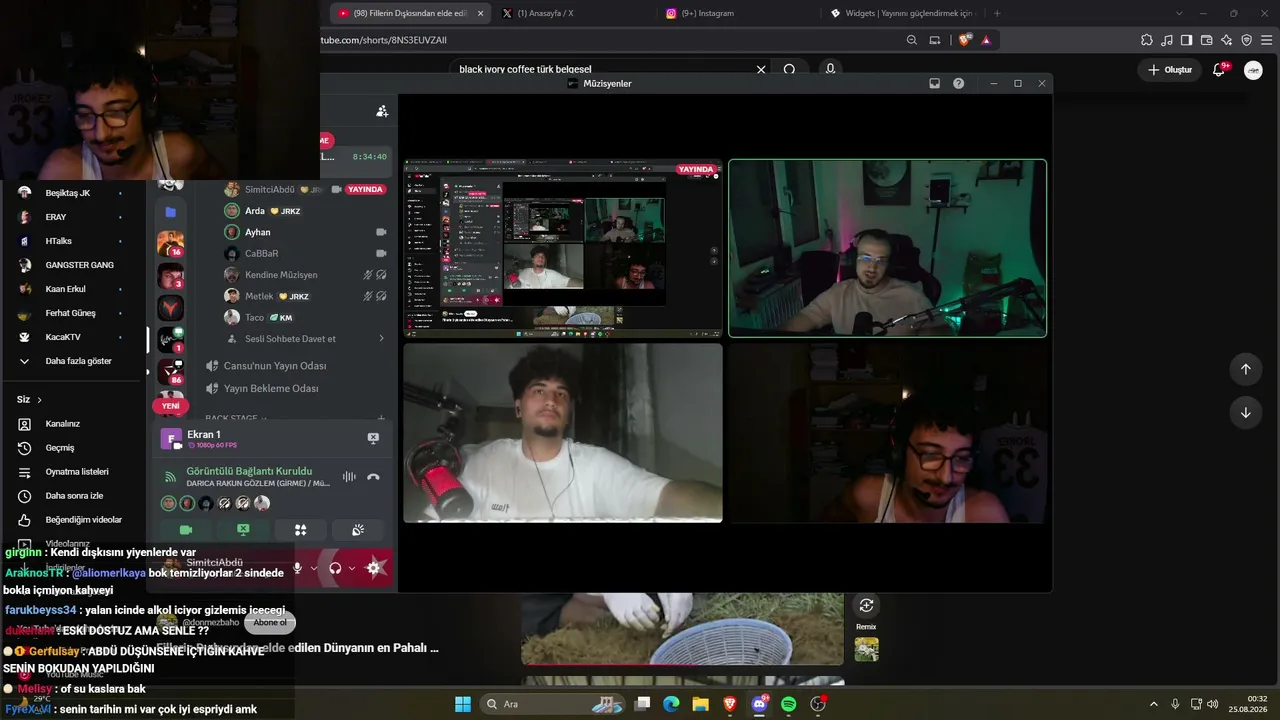Toggle Discord microphone mute
This screenshot has height=720, width=1280.
(297, 568)
